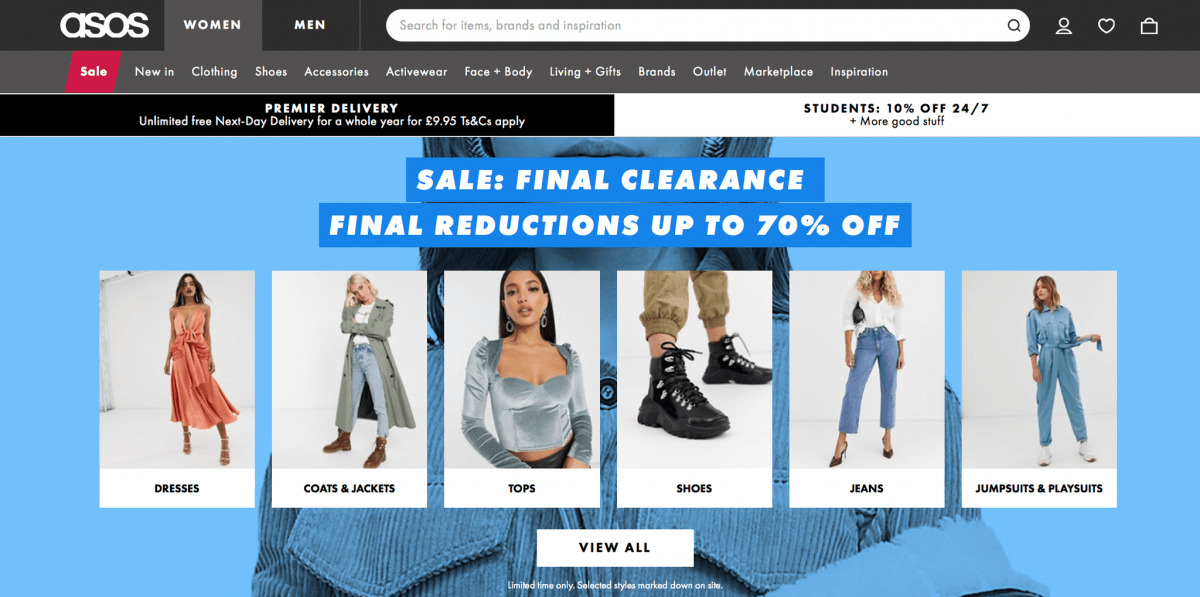This screenshot has width=1200, height=597.
Task: Open the Jumpsuits & Playsuits thumbnail
Action: click(1039, 389)
